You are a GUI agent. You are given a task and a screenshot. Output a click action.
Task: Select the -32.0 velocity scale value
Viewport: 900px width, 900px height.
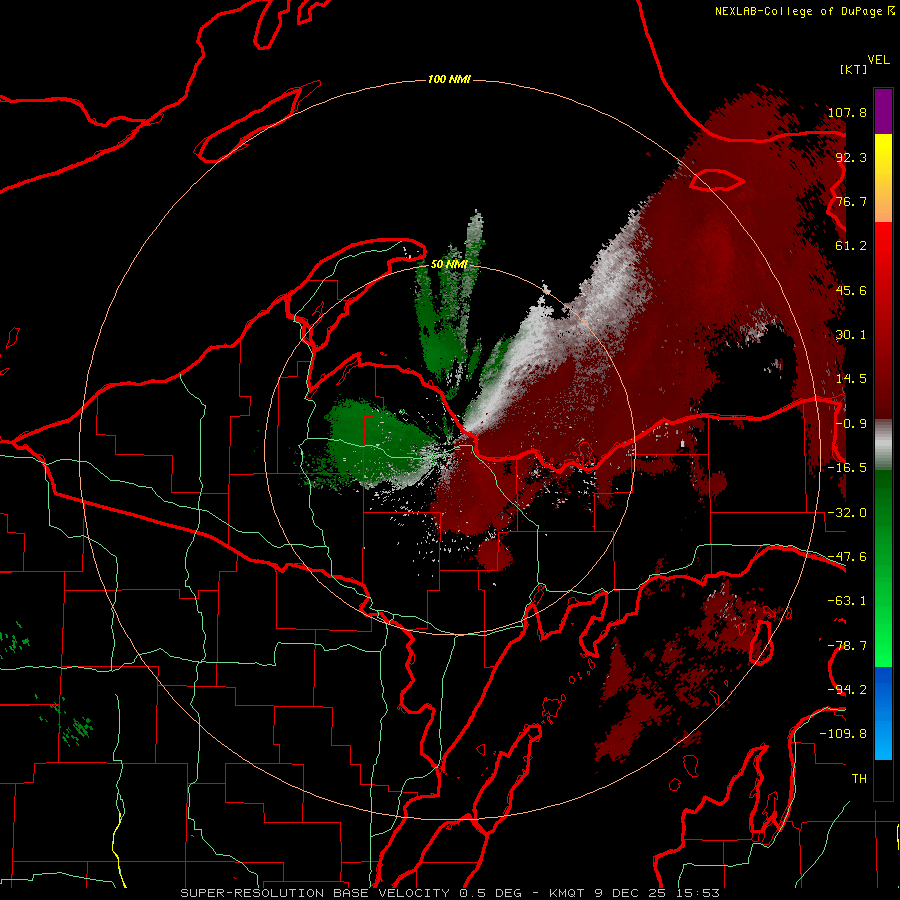pos(847,513)
